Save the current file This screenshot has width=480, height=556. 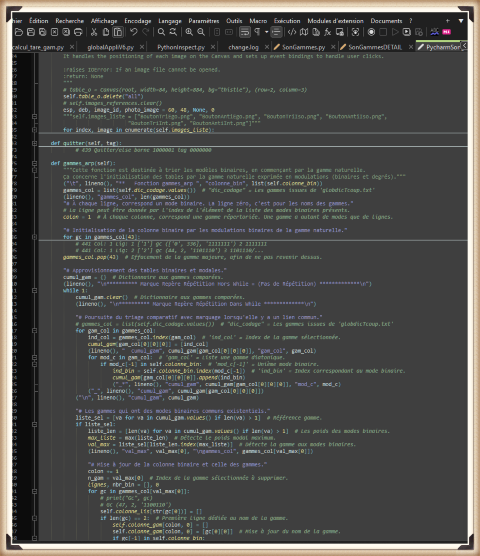pos(31,32)
